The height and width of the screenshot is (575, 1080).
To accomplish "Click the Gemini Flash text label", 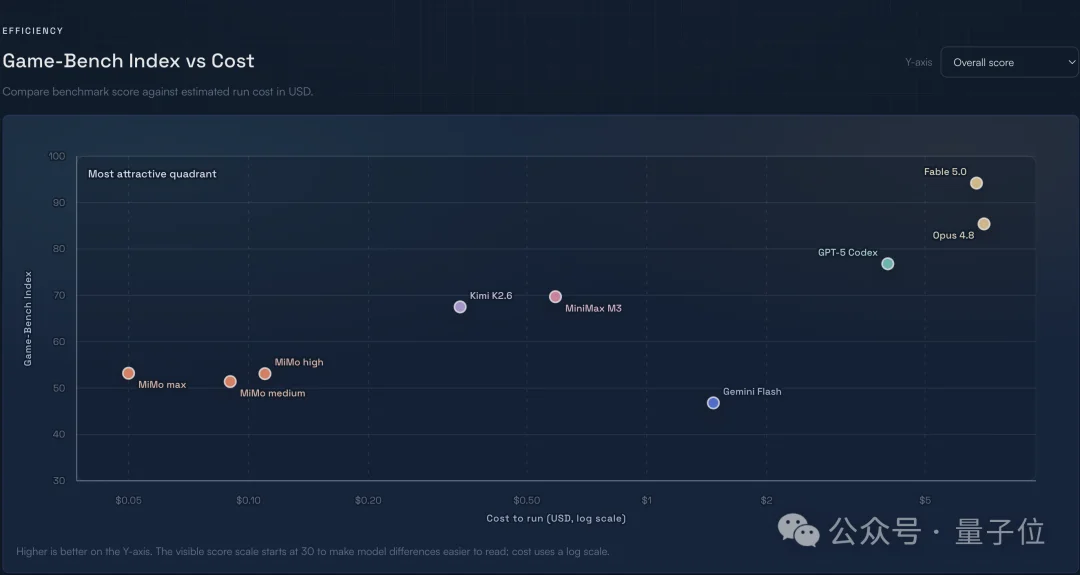I will tap(752, 391).
